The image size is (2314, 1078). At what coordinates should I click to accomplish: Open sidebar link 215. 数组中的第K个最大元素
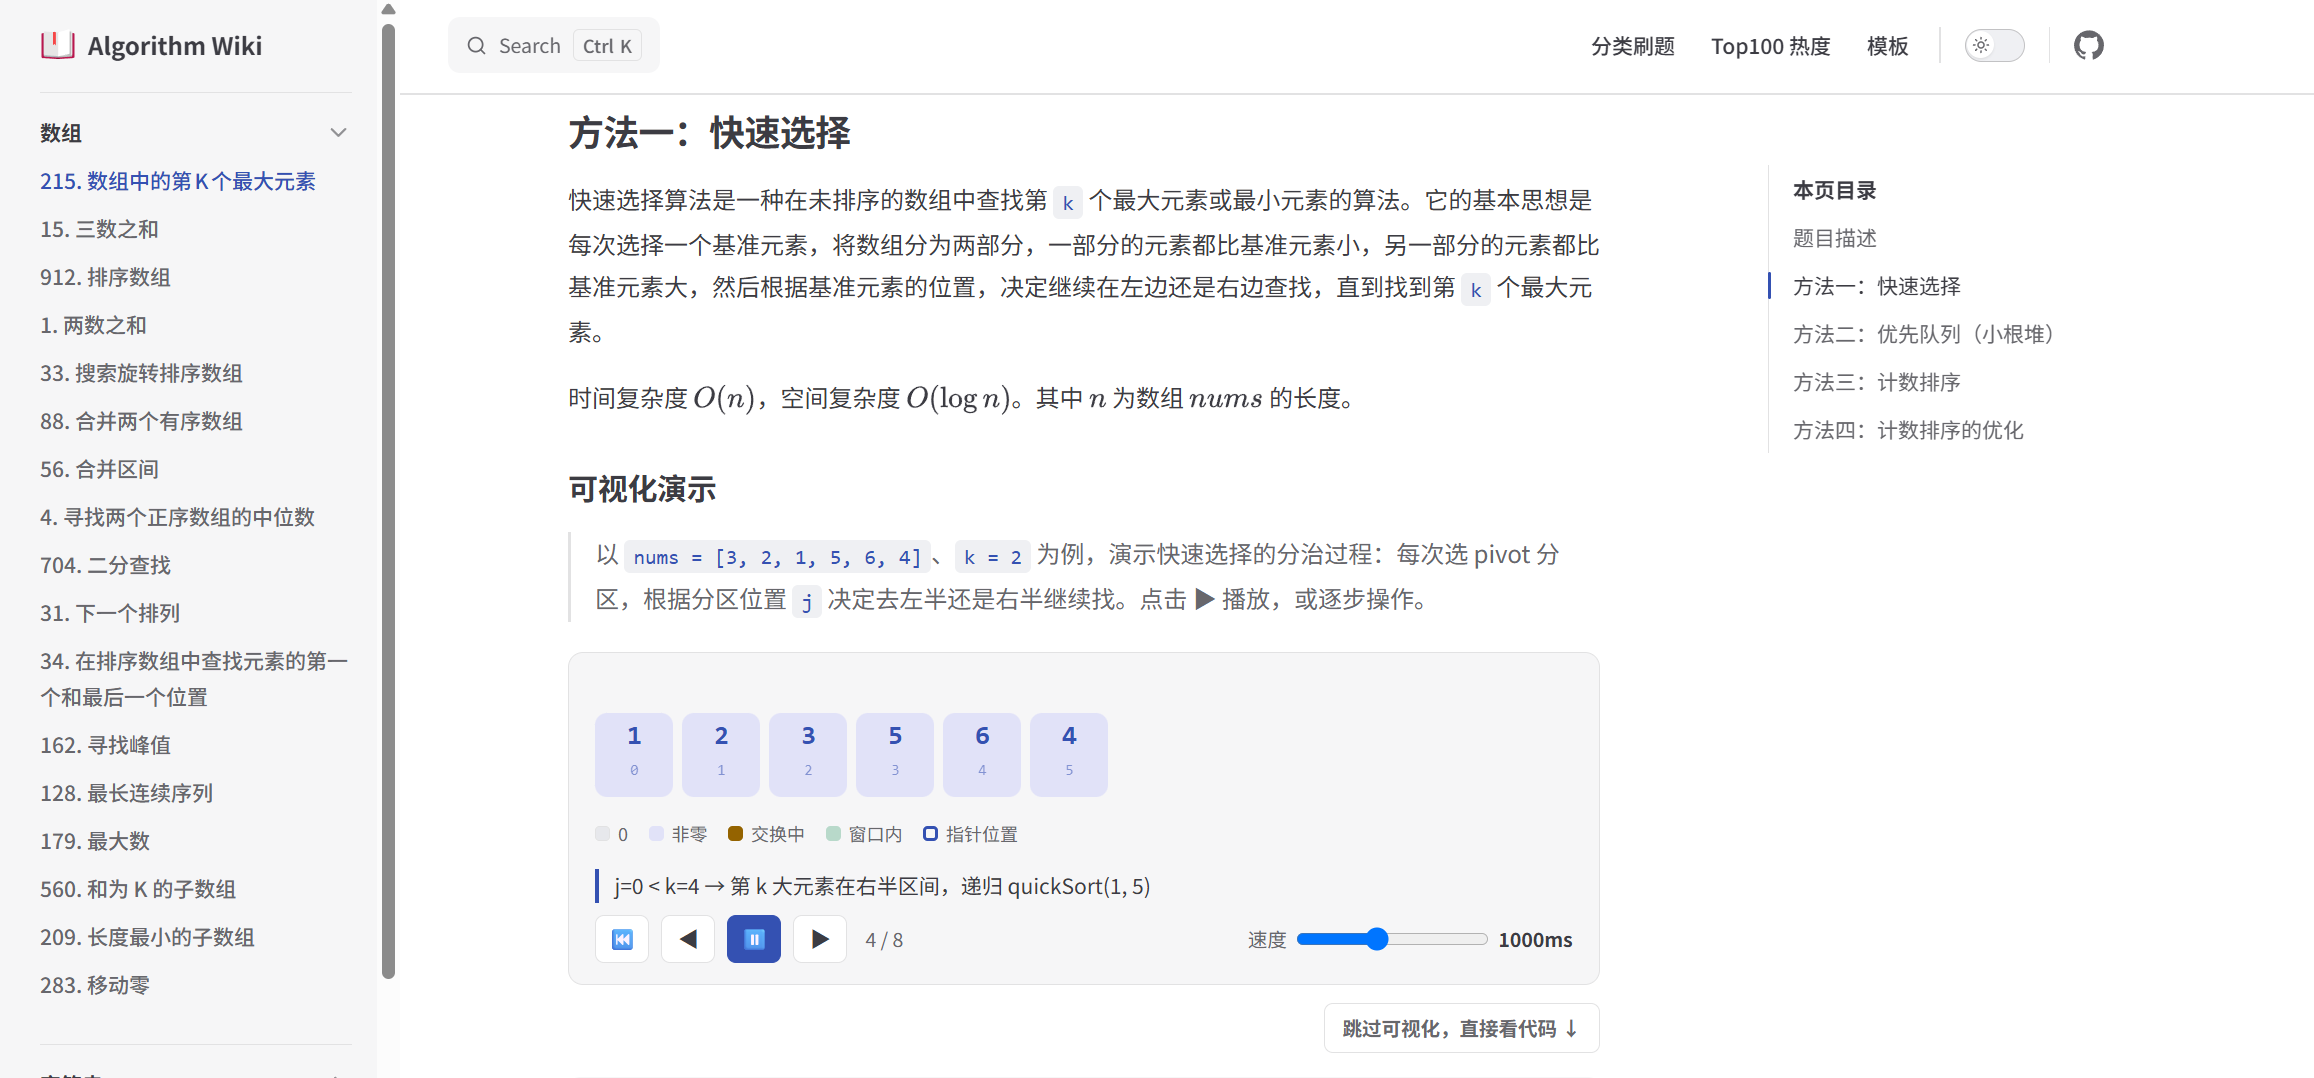[178, 181]
